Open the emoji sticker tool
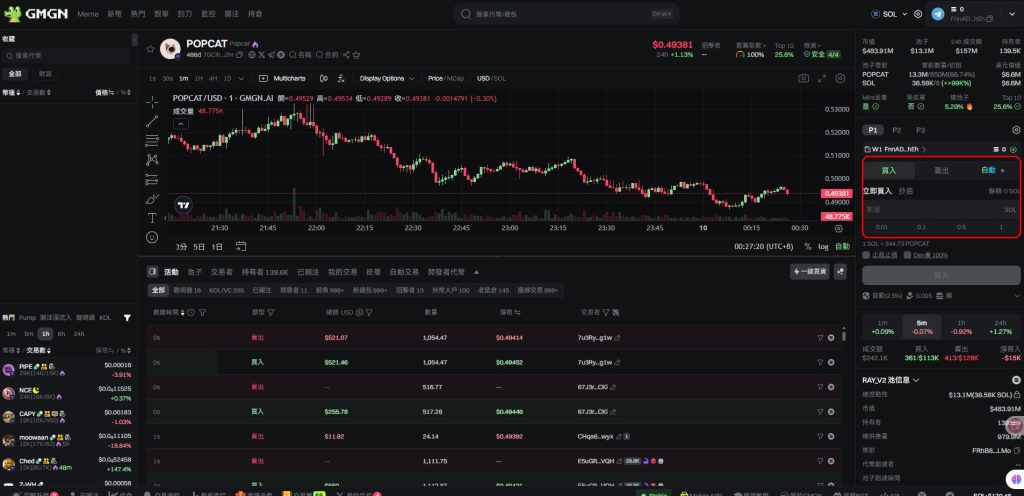Image resolution: width=1024 pixels, height=496 pixels. (x=152, y=237)
